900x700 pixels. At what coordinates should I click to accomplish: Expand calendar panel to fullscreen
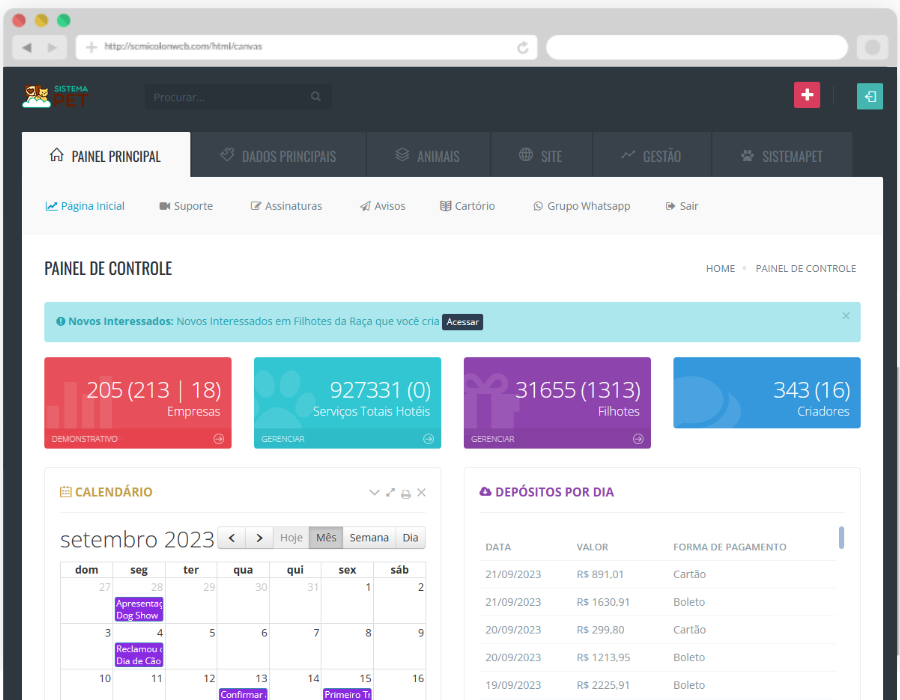pyautogui.click(x=390, y=493)
